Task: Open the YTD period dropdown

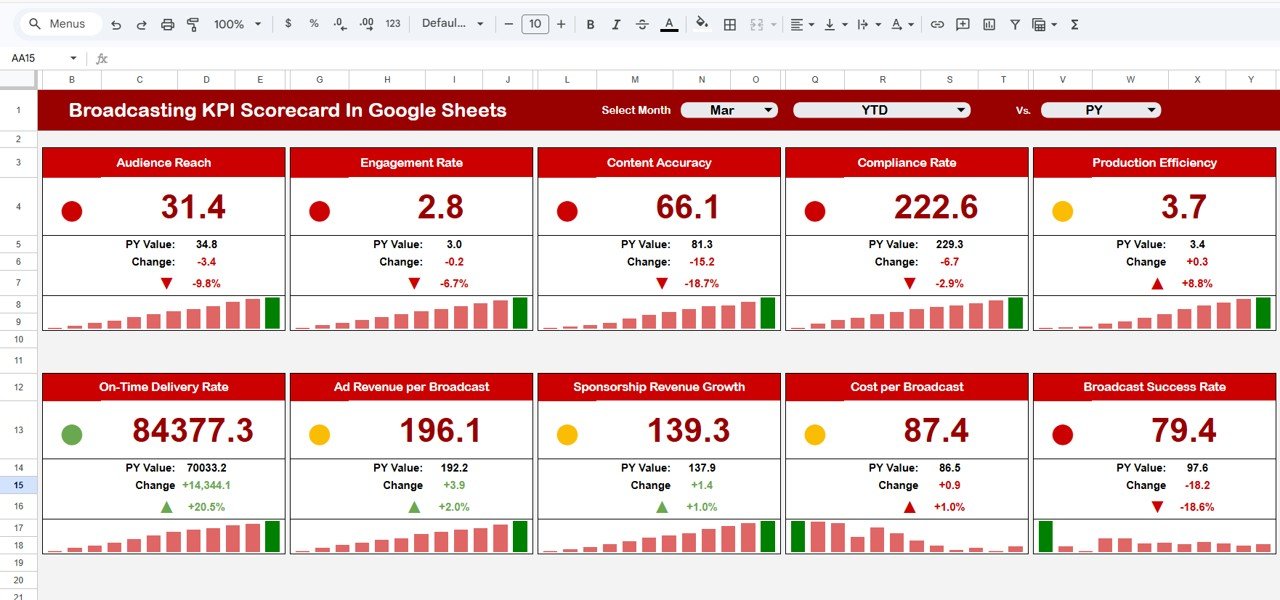Action: click(881, 110)
